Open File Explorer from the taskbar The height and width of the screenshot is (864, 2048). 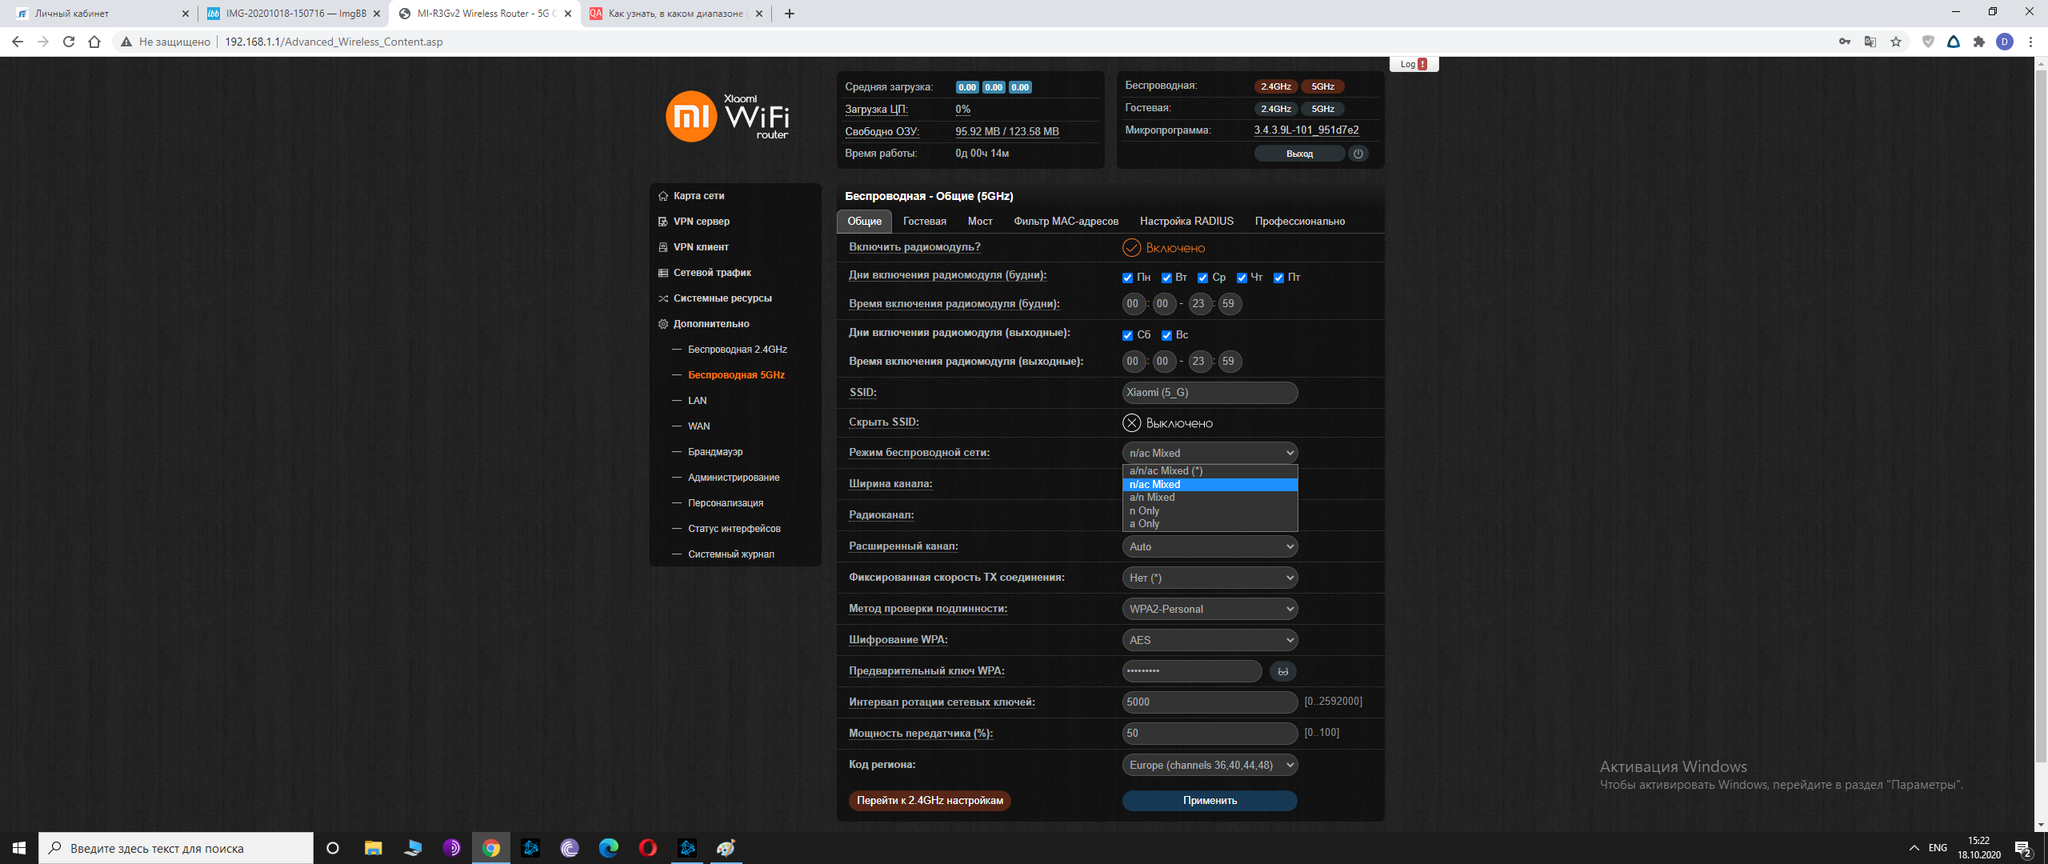tap(373, 848)
